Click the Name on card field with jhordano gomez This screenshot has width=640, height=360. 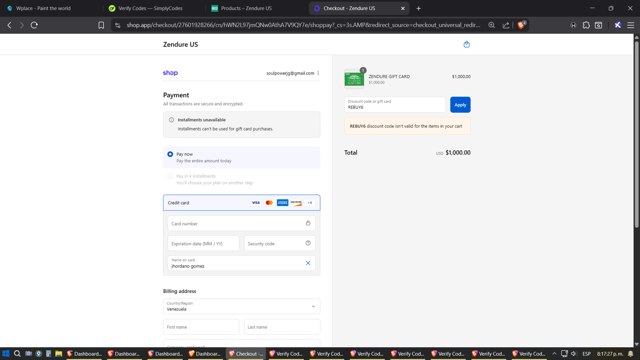coord(242,263)
